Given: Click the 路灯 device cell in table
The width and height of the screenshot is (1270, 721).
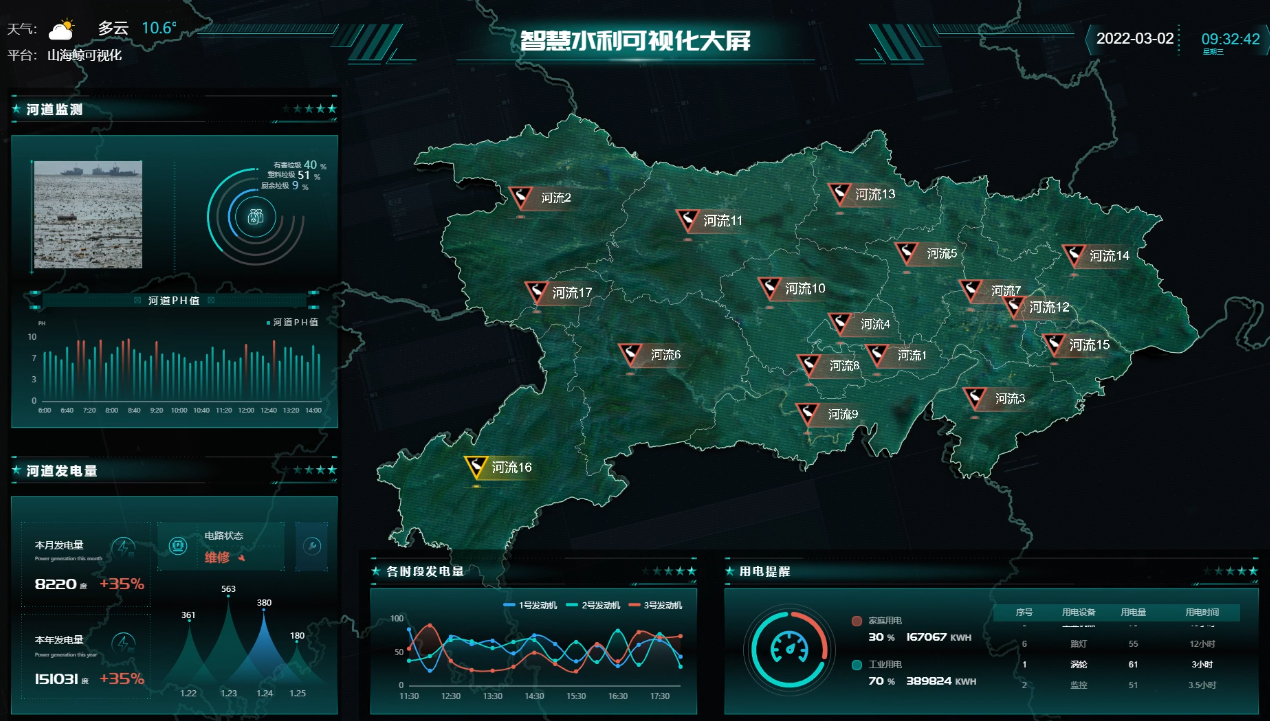Looking at the screenshot, I should tap(1078, 644).
